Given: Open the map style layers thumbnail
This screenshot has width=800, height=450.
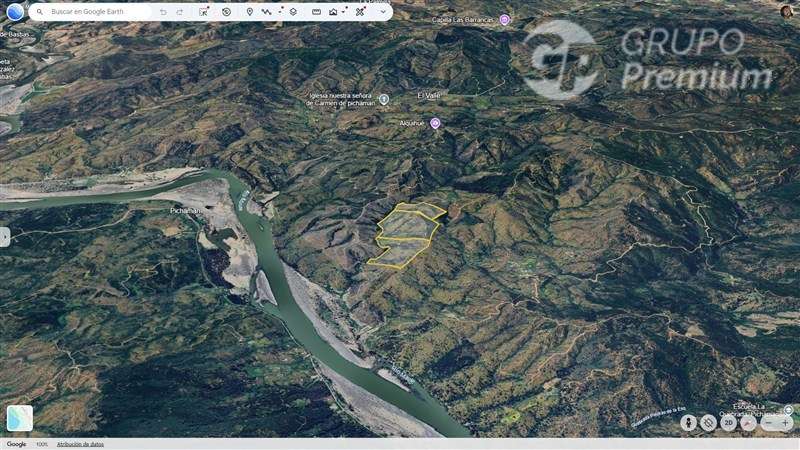Looking at the screenshot, I should (x=20, y=418).
